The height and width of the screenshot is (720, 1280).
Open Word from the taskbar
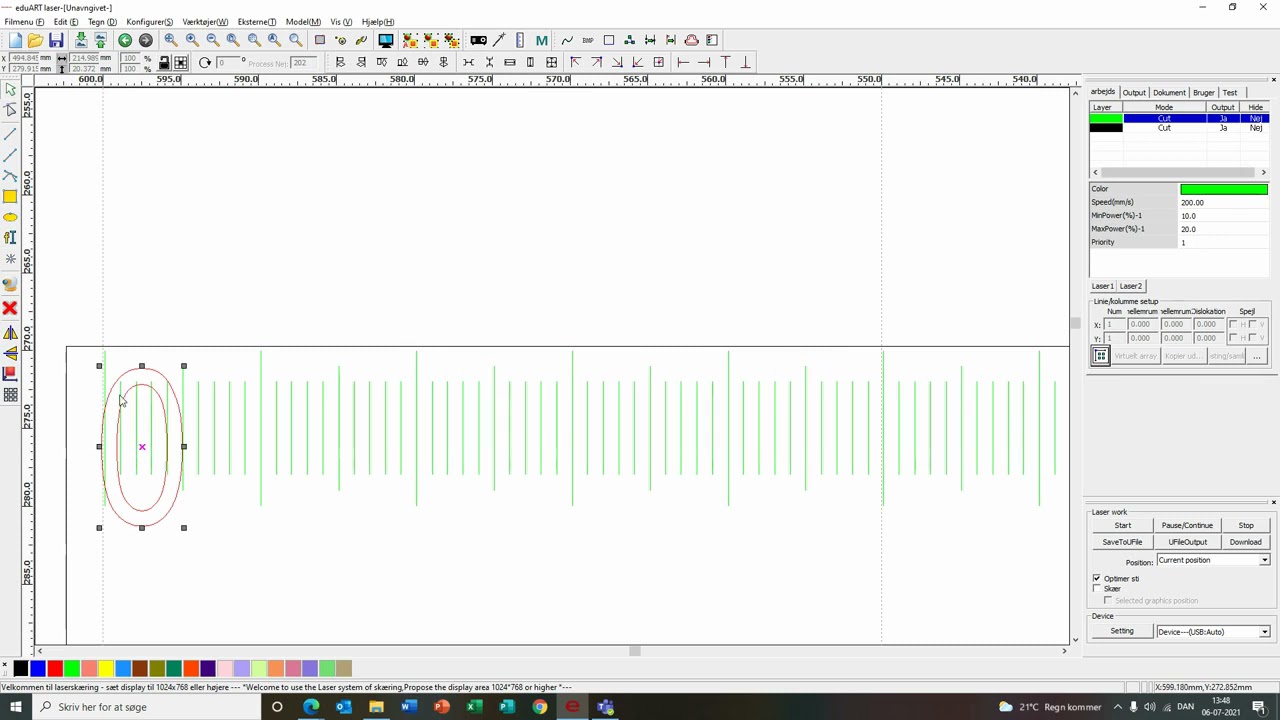coord(408,707)
